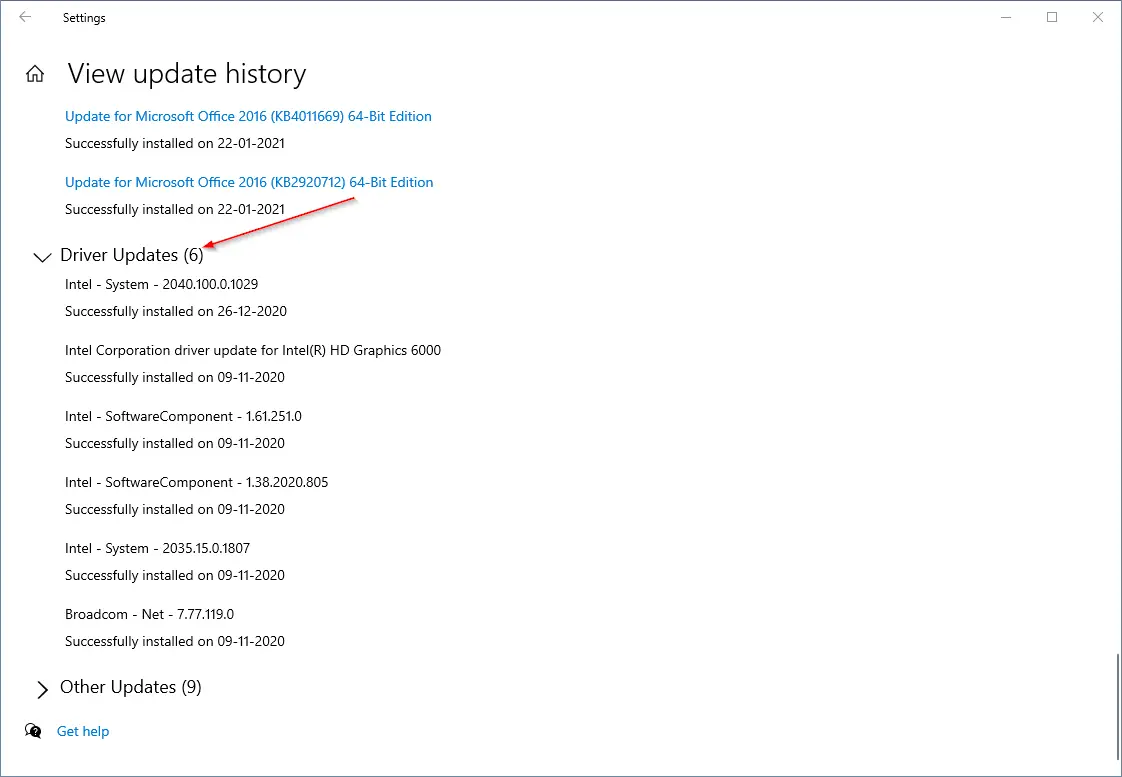Click the Other Updates (9) heading

131,687
